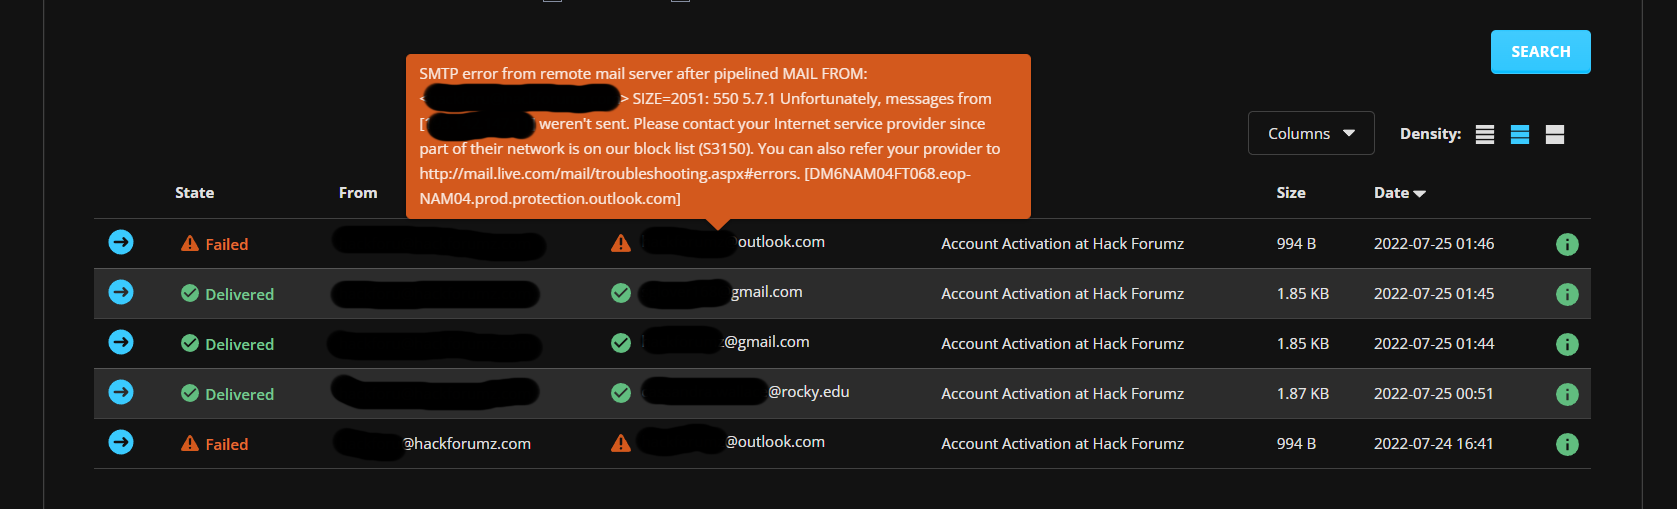
Task: Click the Columns dropdown caret
Action: click(x=1349, y=133)
